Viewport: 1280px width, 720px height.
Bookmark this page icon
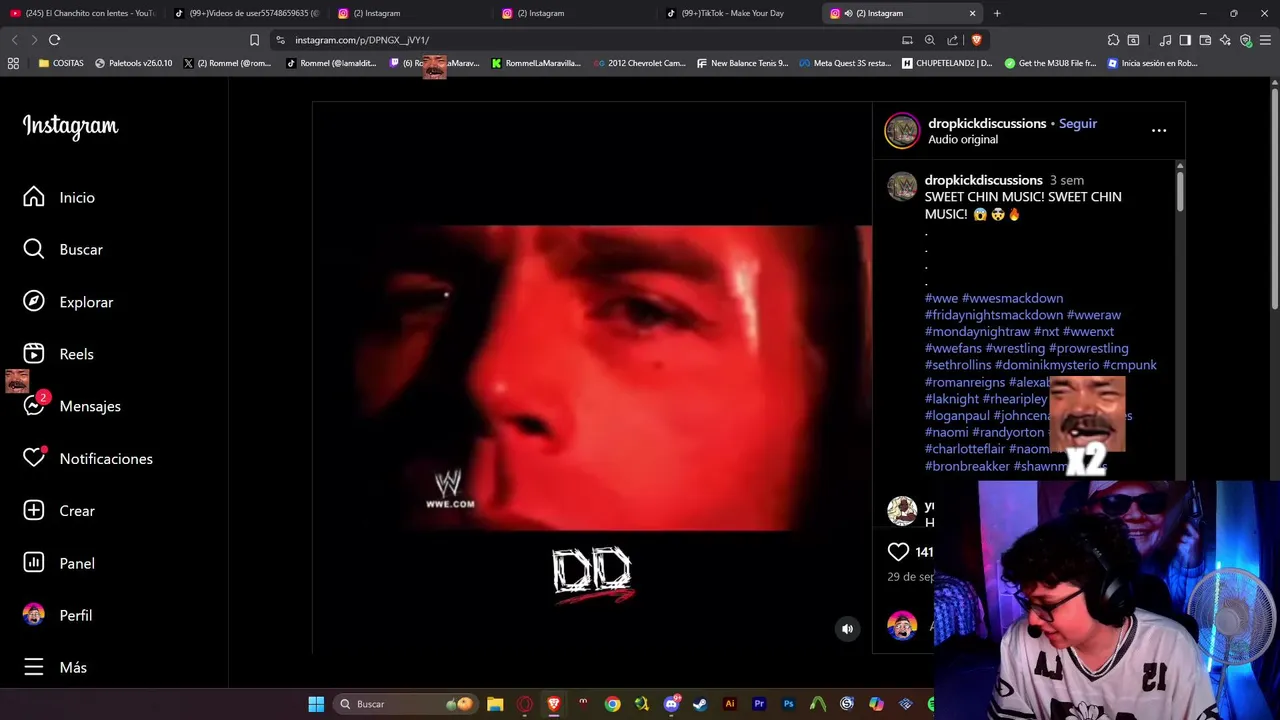[254, 40]
